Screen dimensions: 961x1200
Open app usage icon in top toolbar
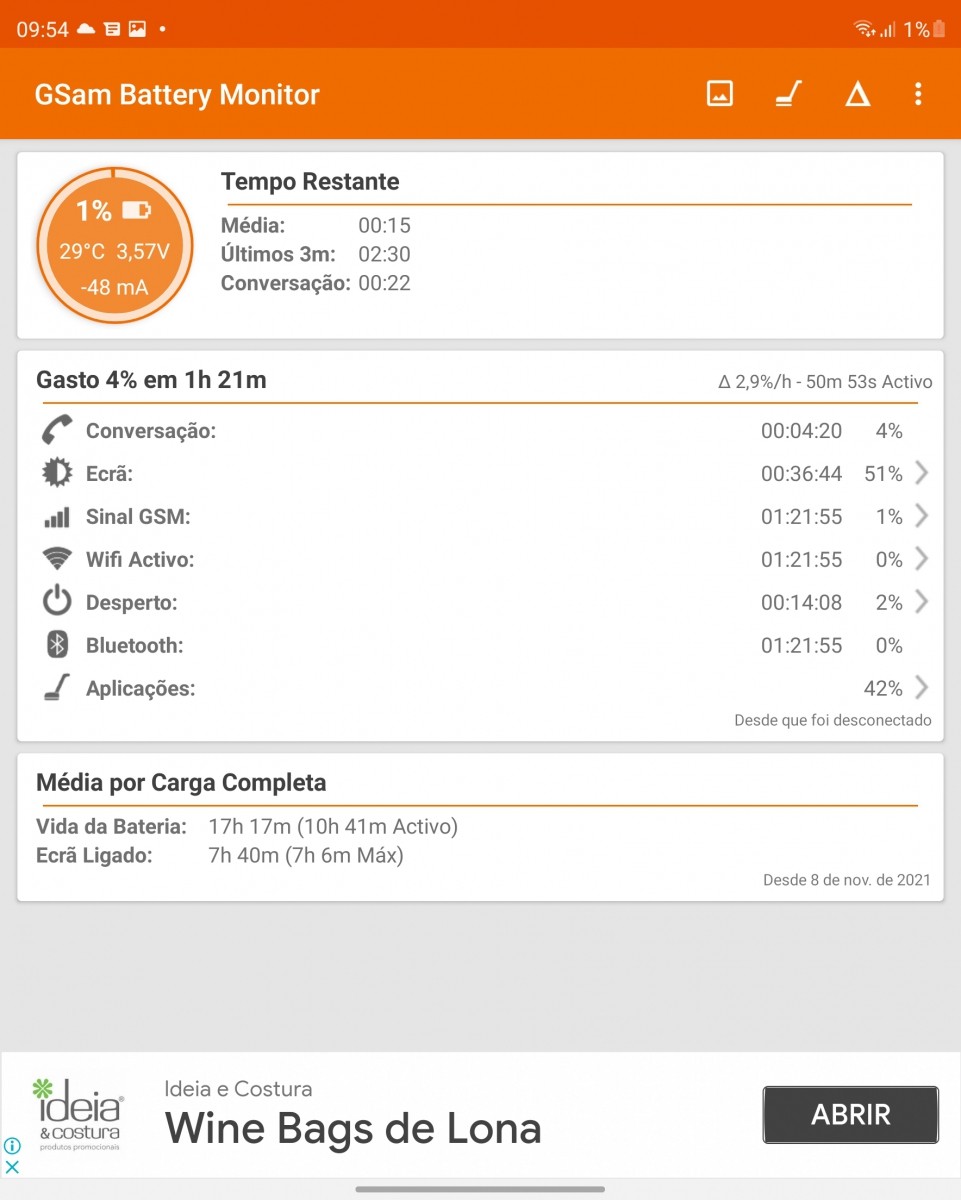[789, 94]
